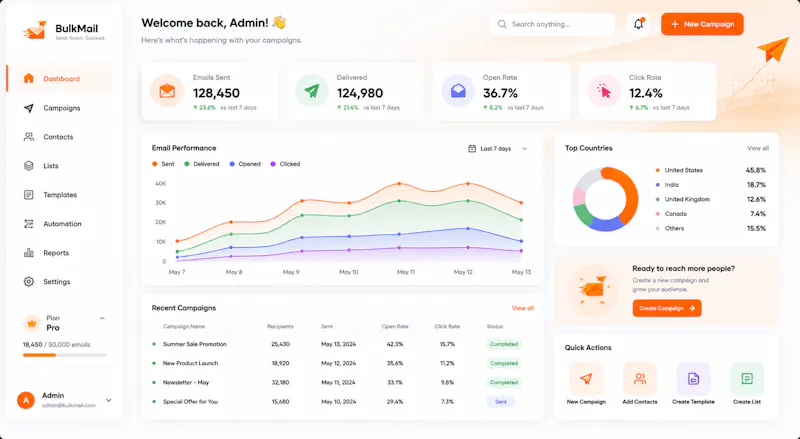Click the calendar icon beside Last 7 days
800x439 pixels.
(x=472, y=149)
